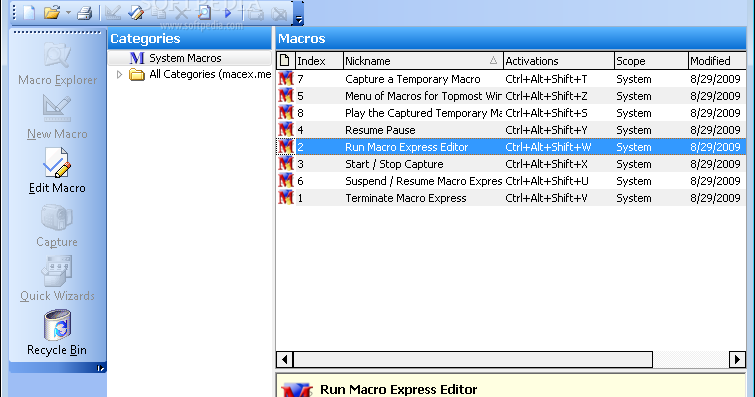Open the toolbar options dropdown at toolbar end
The height and width of the screenshot is (397, 755).
point(299,13)
